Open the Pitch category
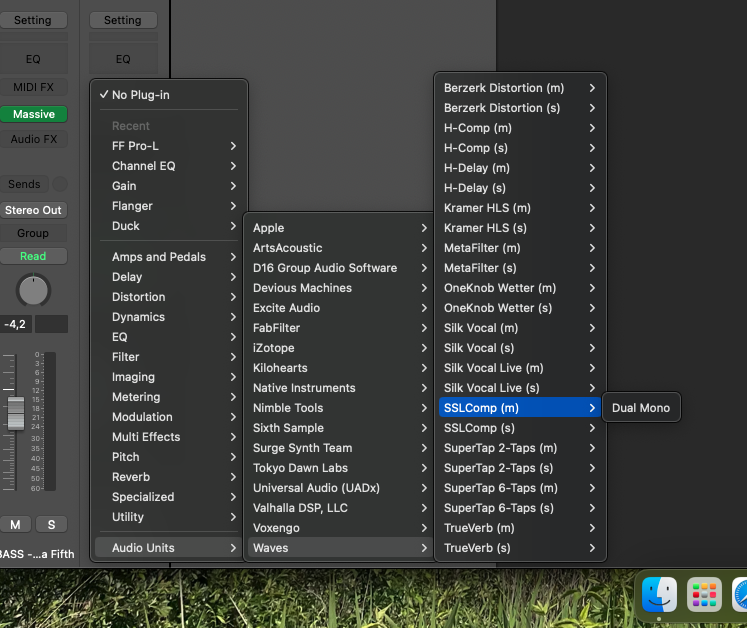Viewport: 747px width, 628px height. [169, 457]
